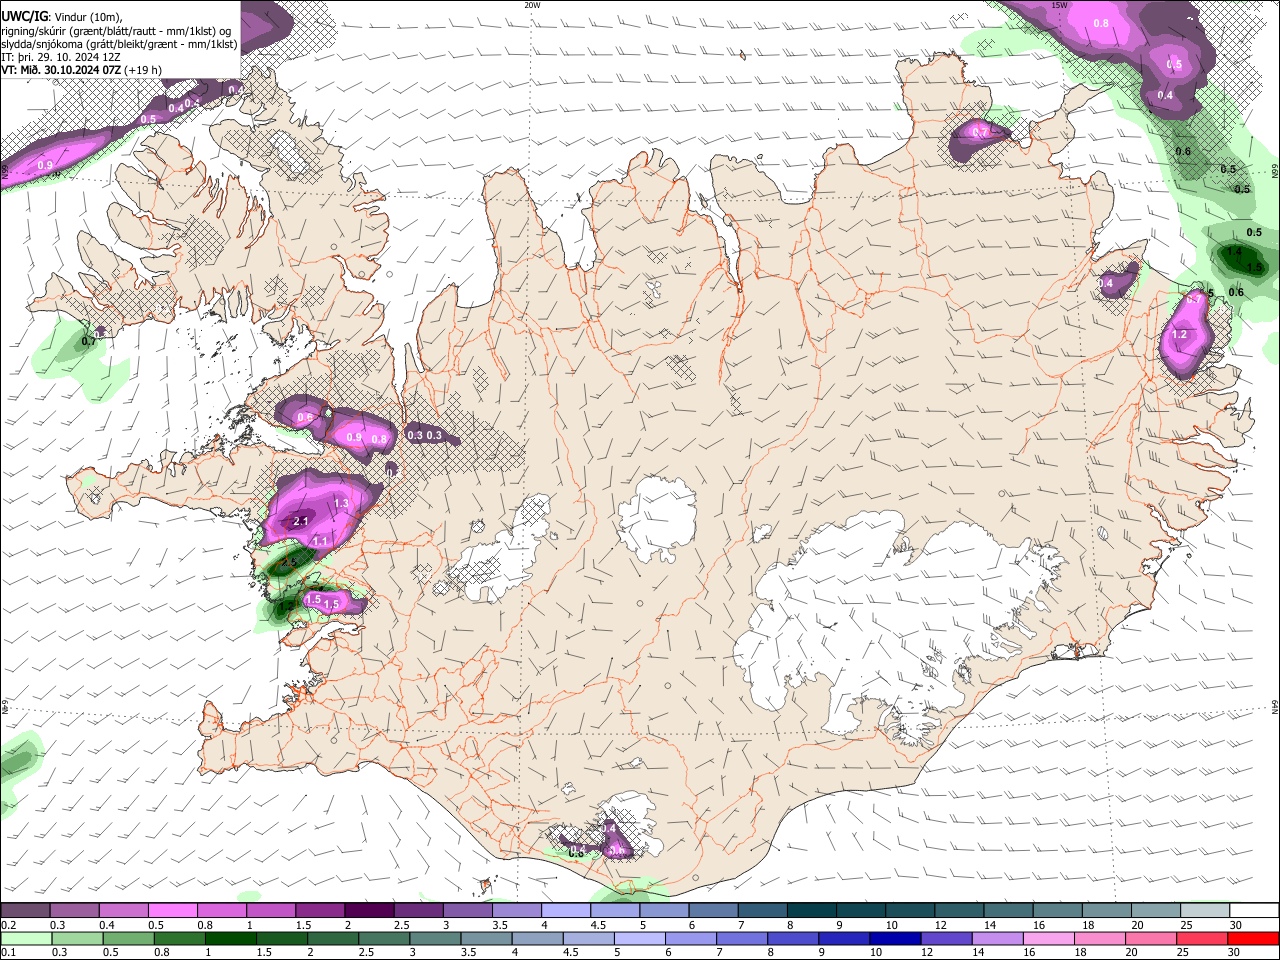The image size is (1280, 960).
Task: Click the '1.3' precipitation value on the map
Action: [341, 503]
